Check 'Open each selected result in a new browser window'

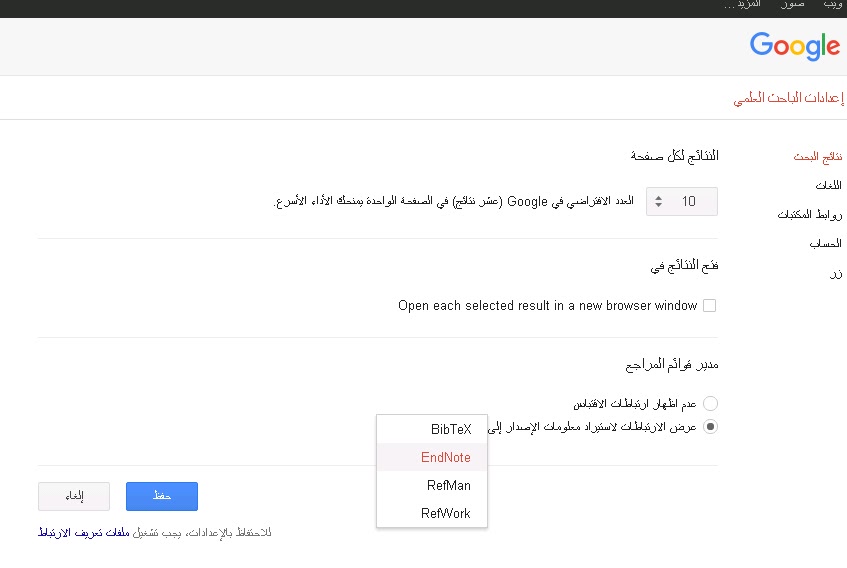click(x=709, y=306)
